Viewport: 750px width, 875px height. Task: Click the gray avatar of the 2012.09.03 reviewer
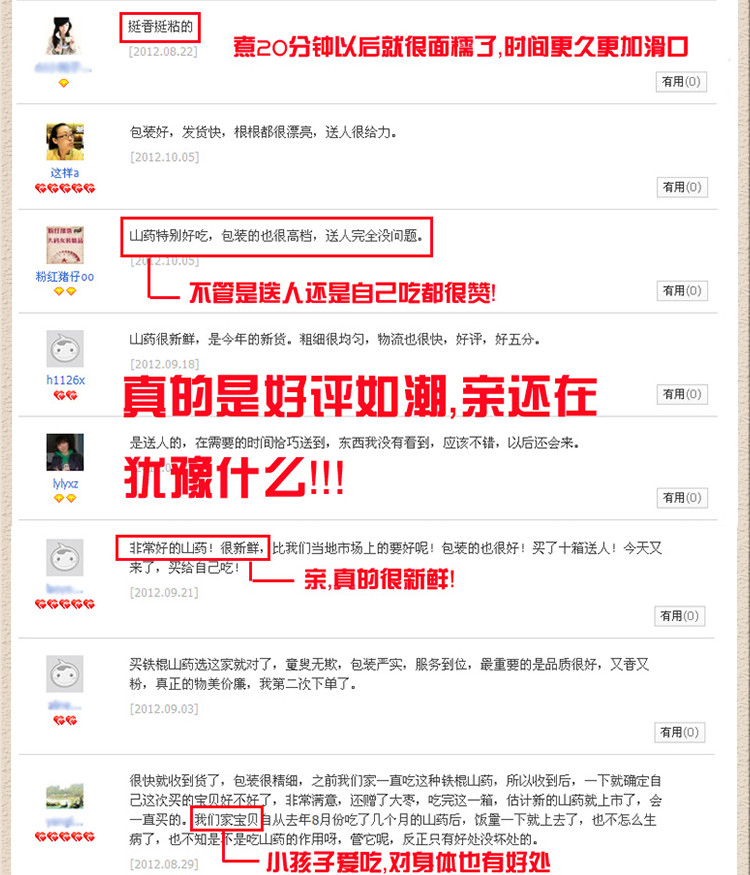pyautogui.click(x=65, y=674)
